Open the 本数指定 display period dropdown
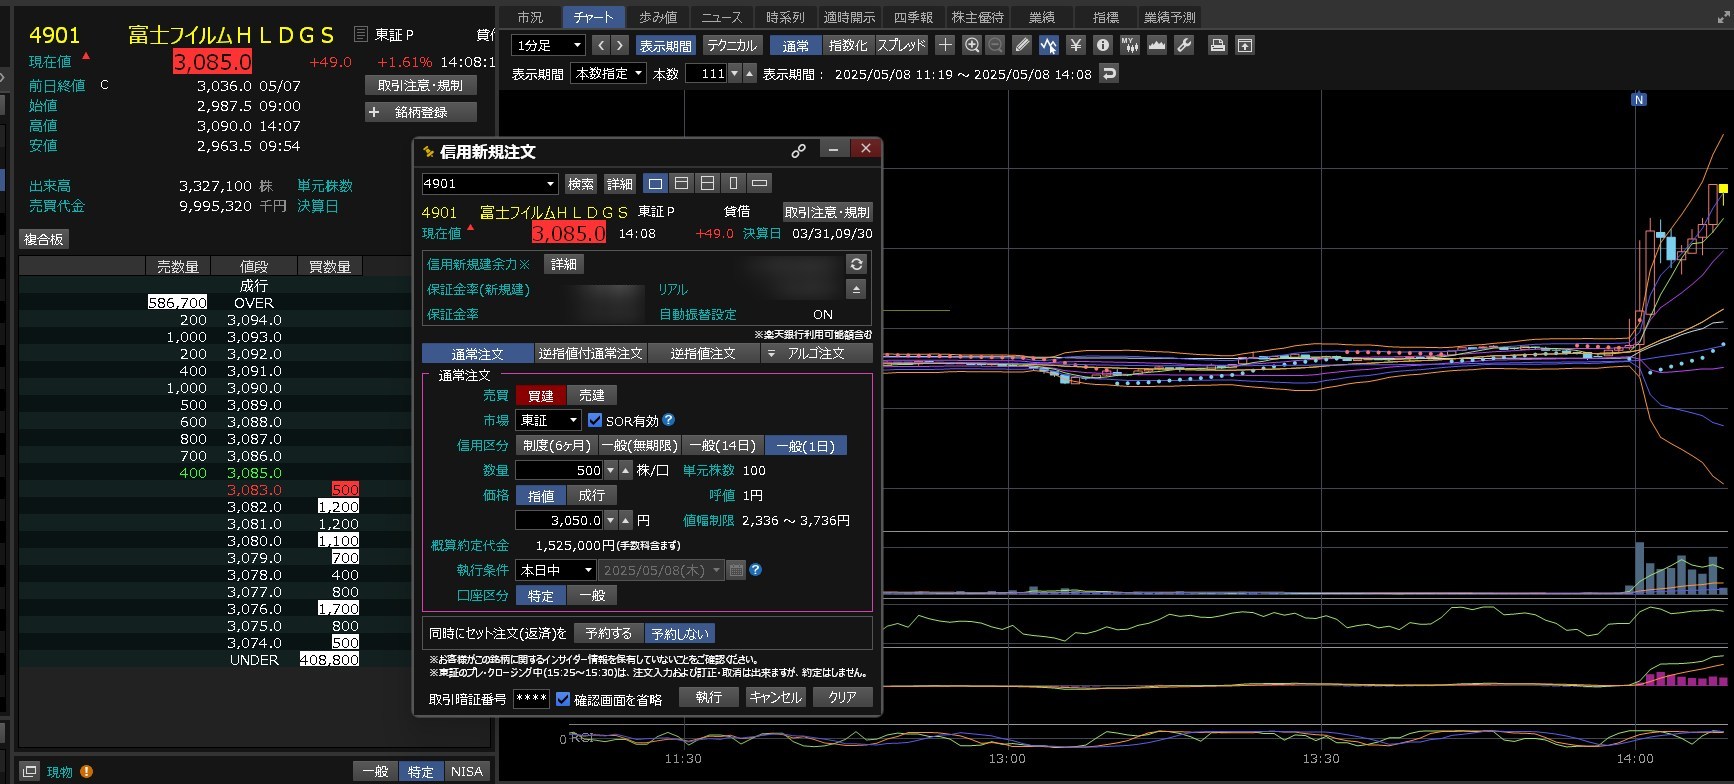The width and height of the screenshot is (1734, 784). pyautogui.click(x=609, y=73)
